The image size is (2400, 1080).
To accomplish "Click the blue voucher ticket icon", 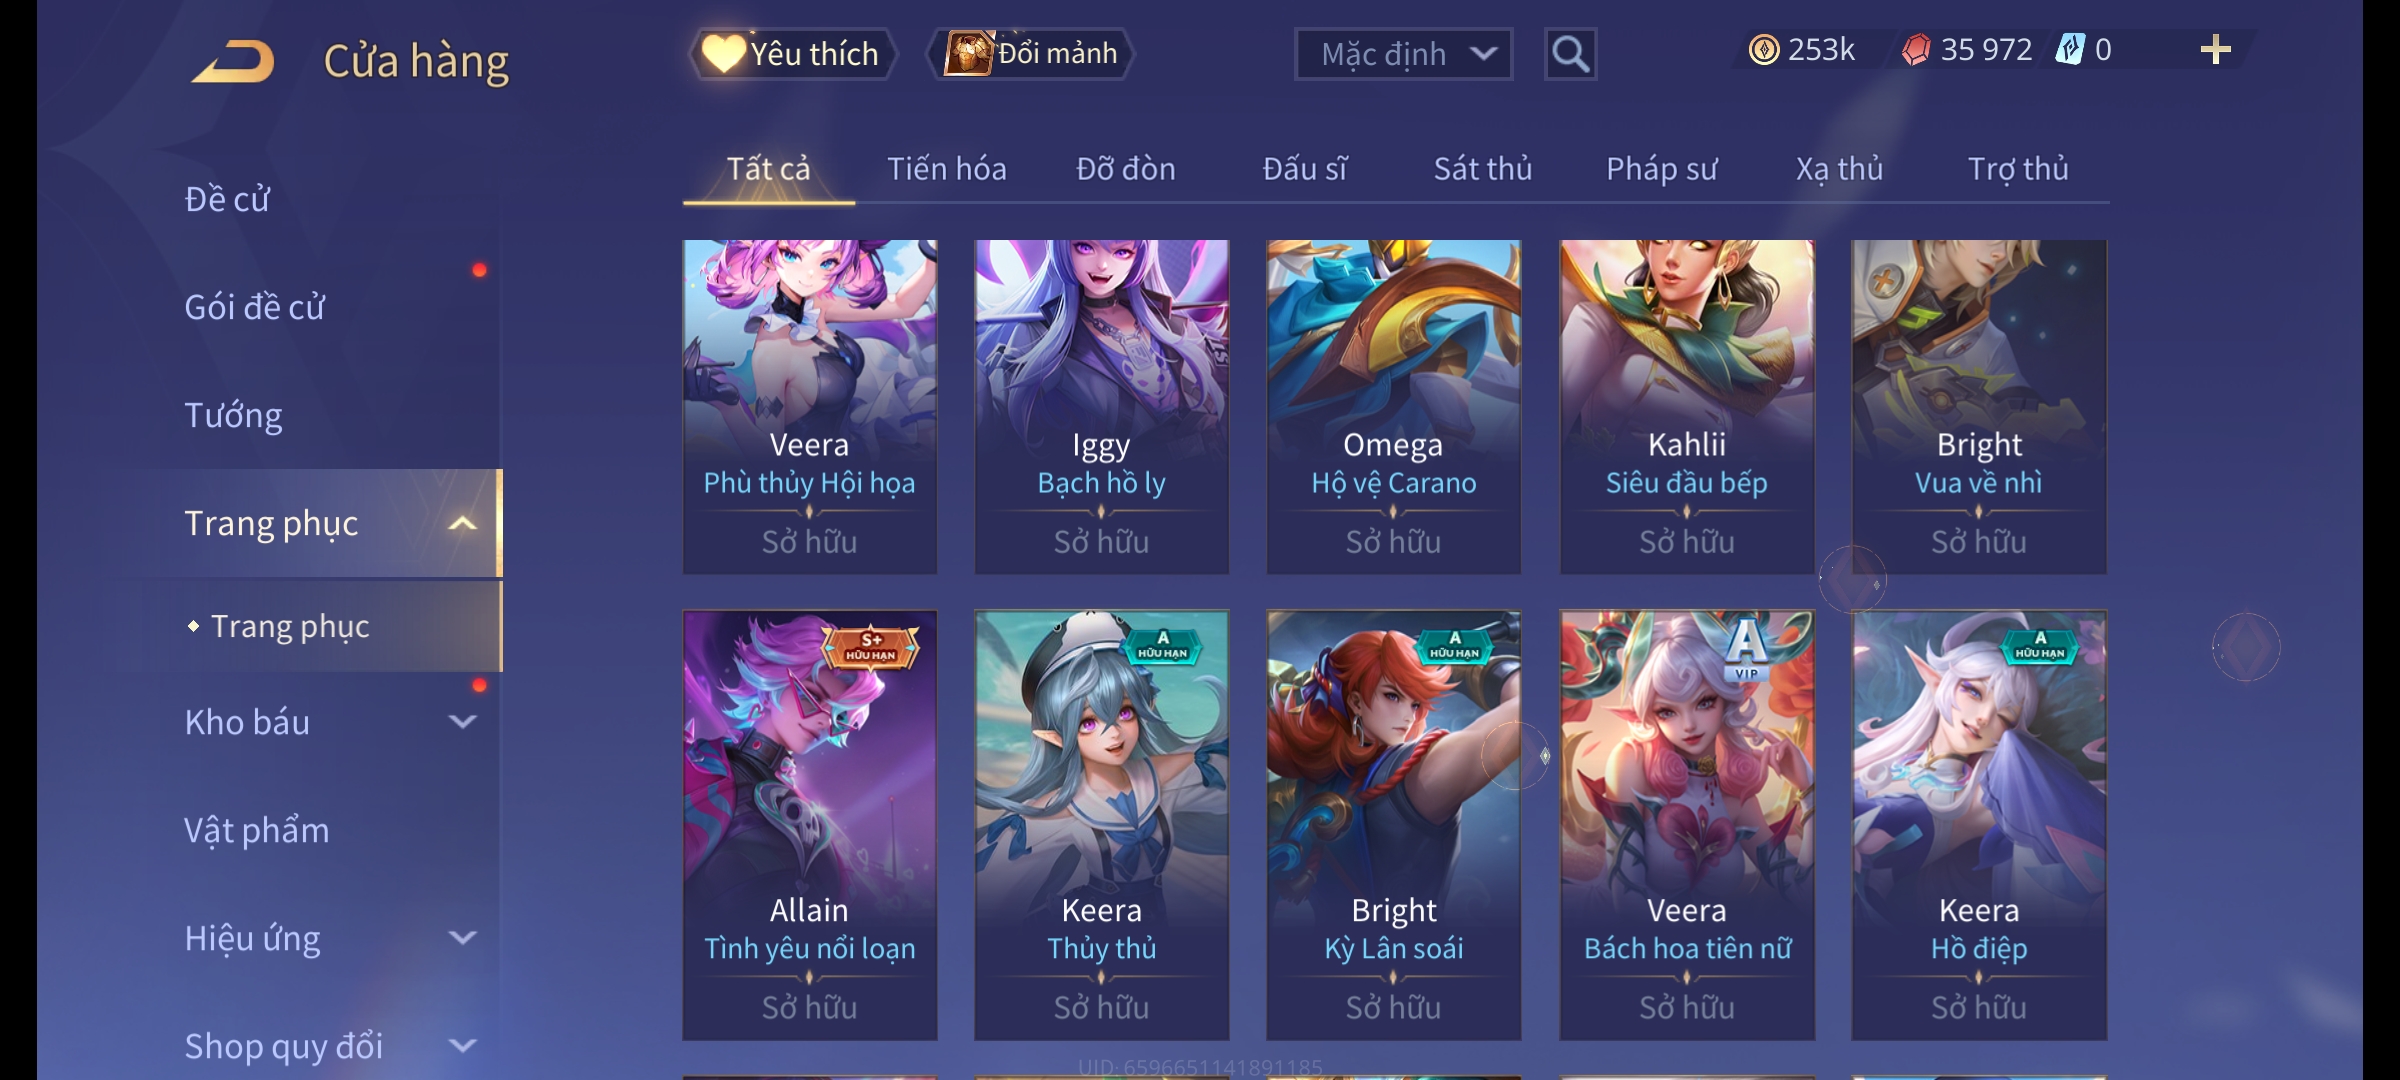I will pos(2070,49).
